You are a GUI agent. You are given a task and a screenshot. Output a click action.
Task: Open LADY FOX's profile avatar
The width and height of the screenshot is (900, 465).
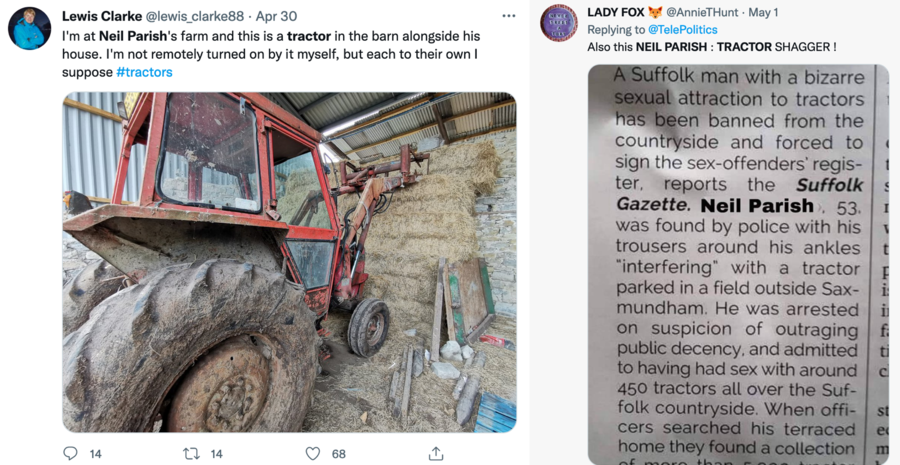pyautogui.click(x=559, y=22)
